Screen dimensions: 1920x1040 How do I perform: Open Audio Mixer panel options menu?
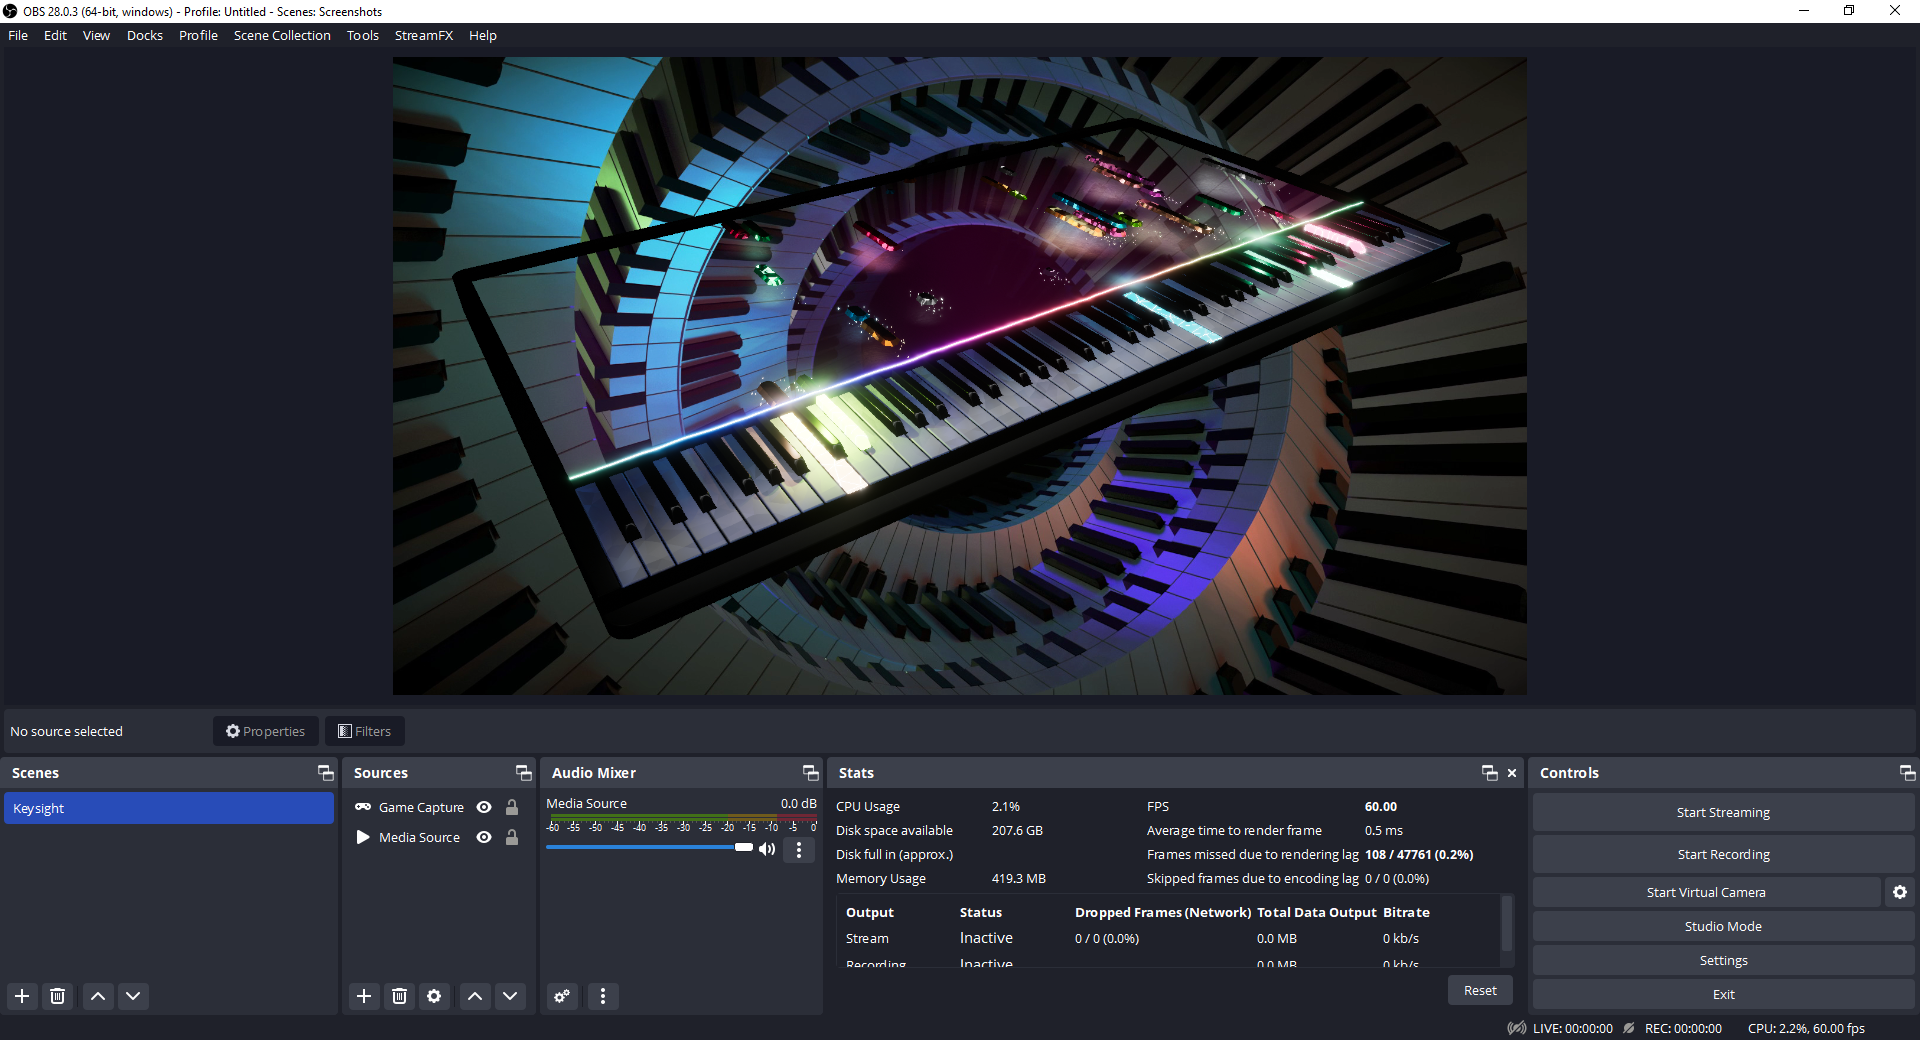(602, 996)
